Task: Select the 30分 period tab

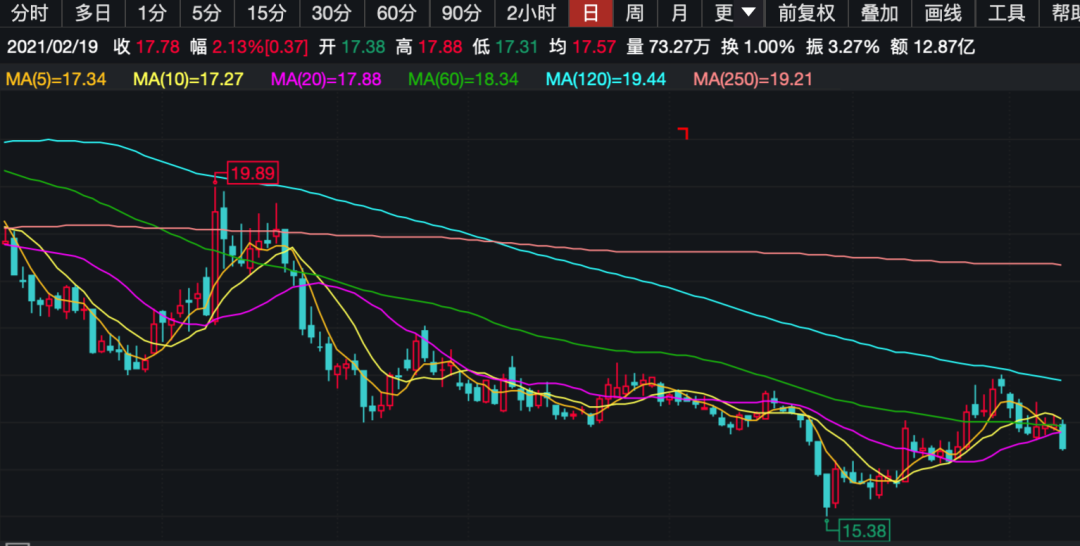Action: 331,13
